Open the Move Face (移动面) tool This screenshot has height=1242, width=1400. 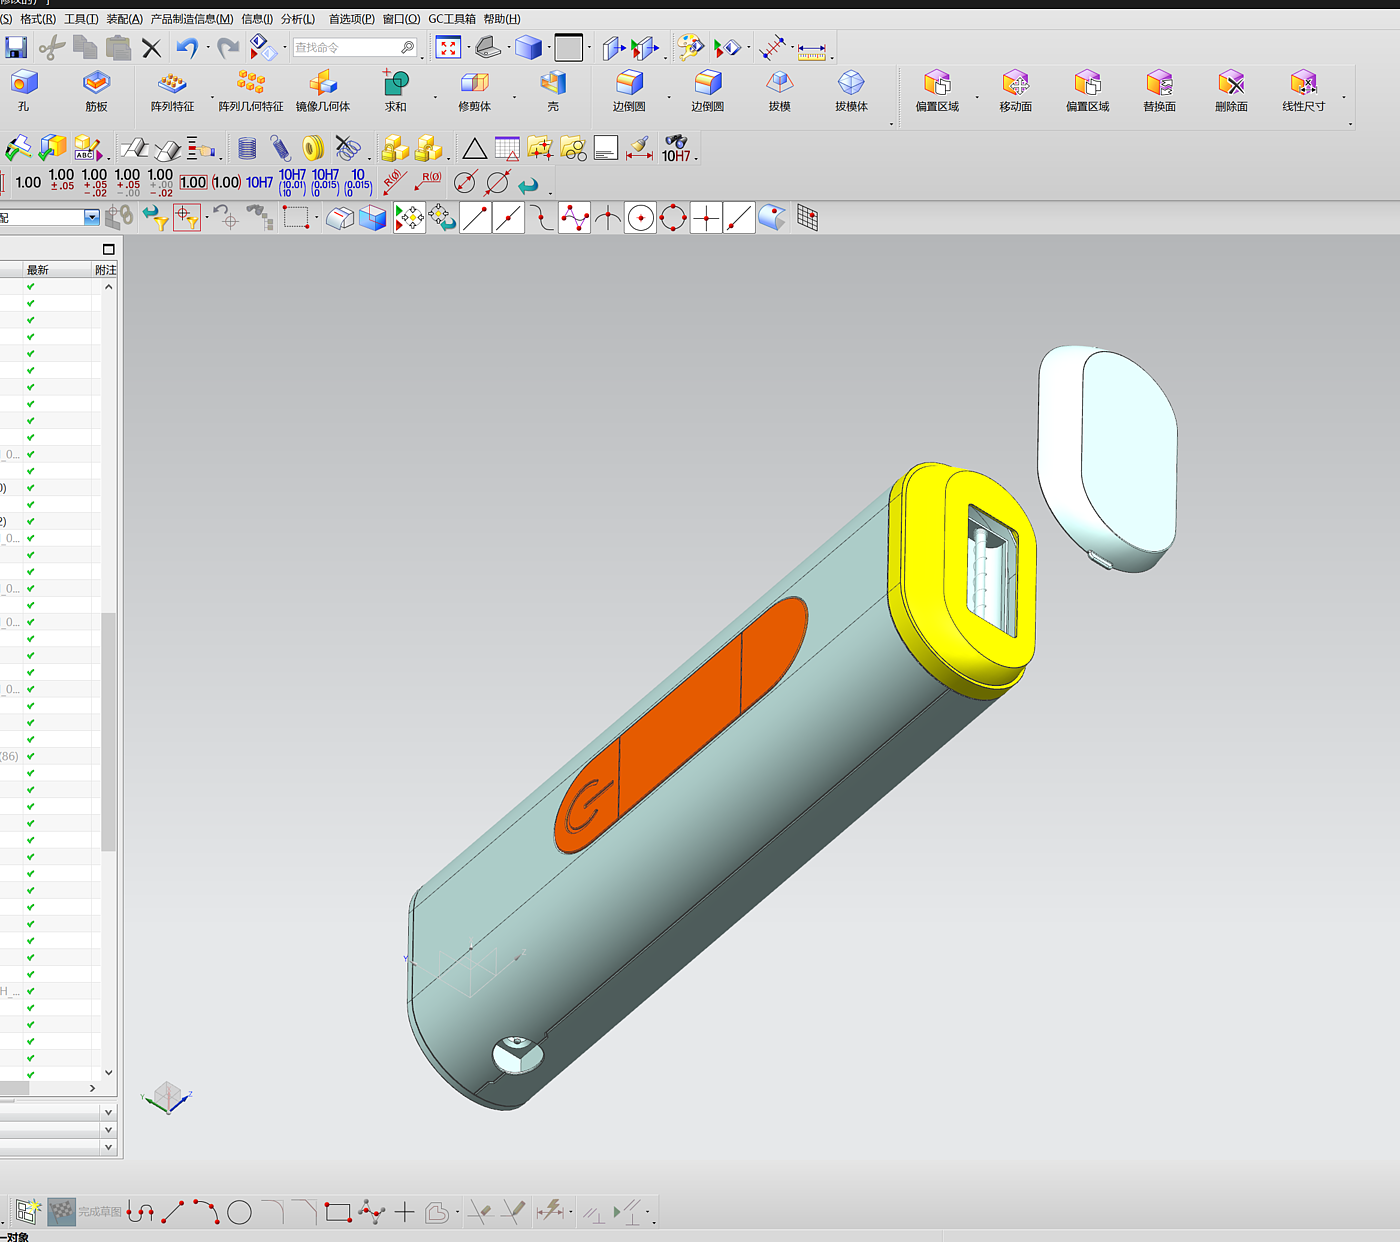coord(1015,90)
